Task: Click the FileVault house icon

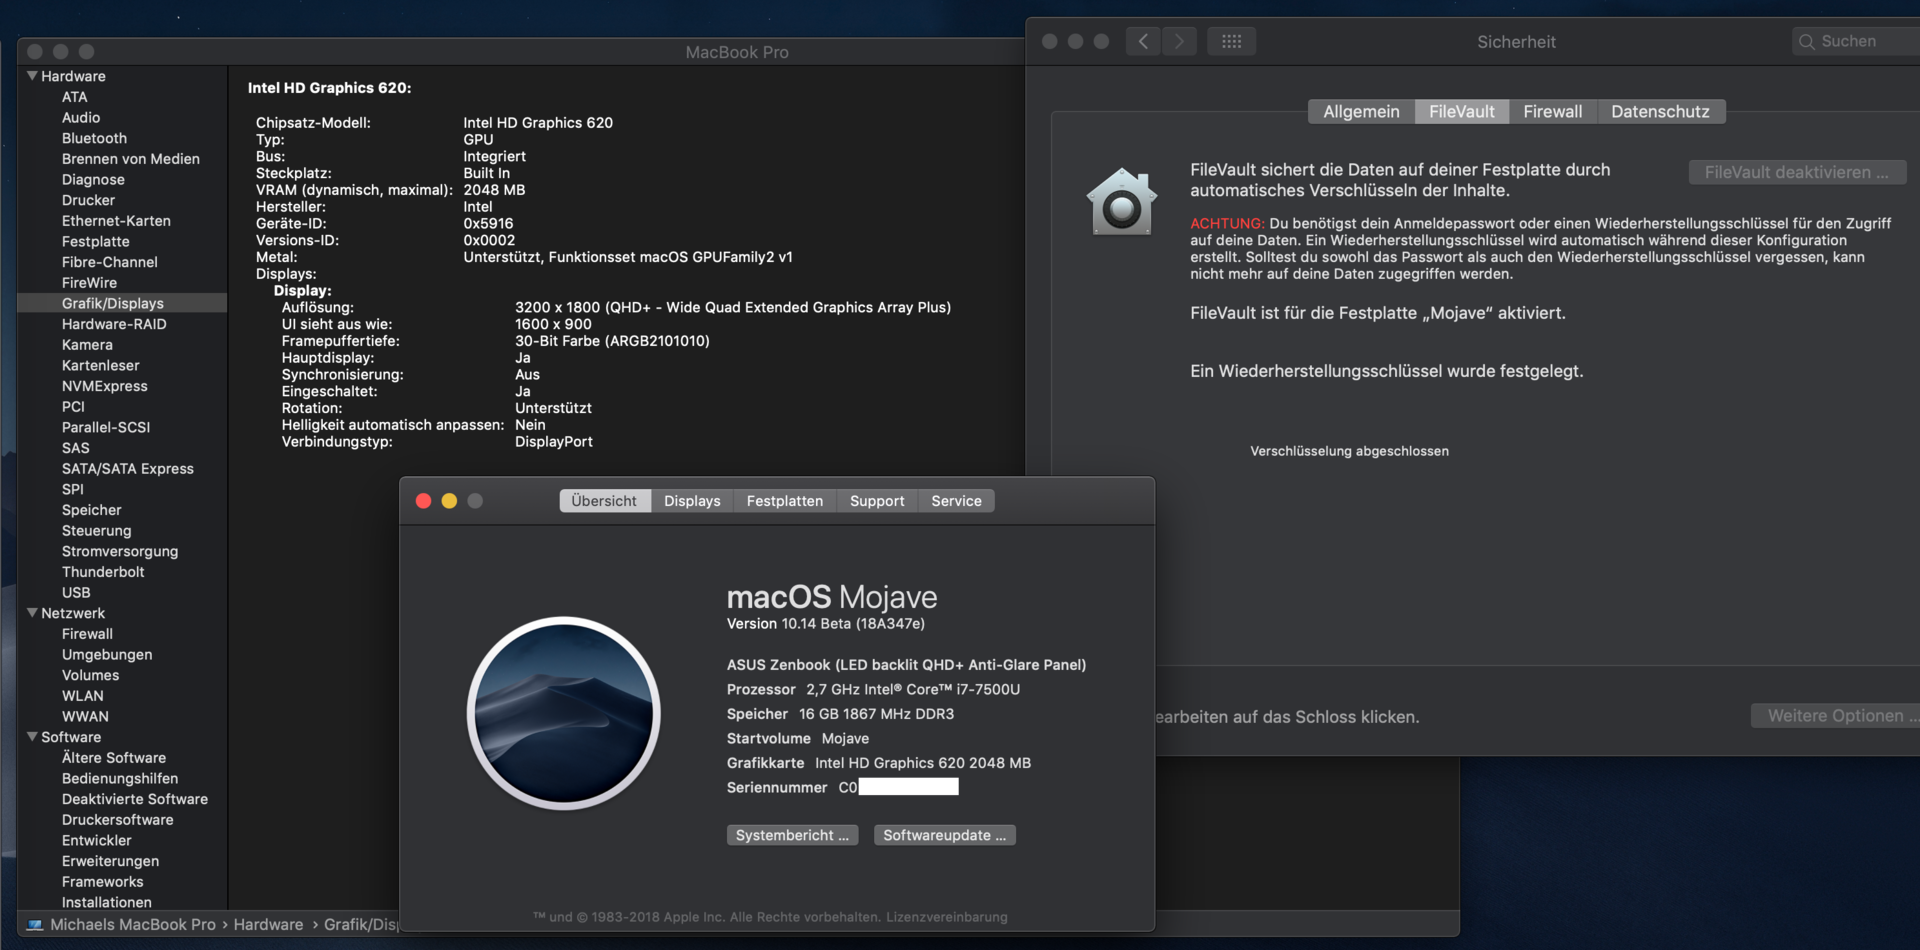Action: tap(1121, 201)
